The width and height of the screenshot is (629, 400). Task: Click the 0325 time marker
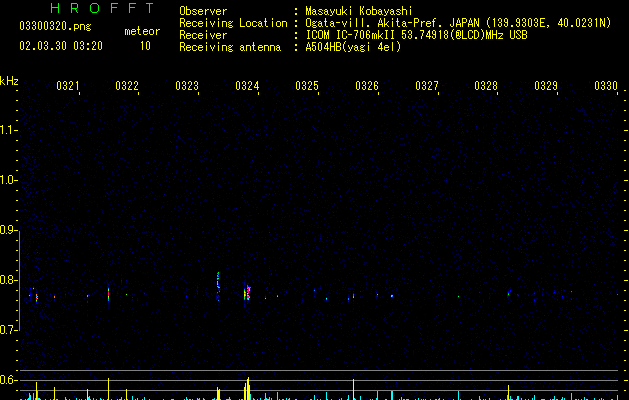click(x=307, y=86)
